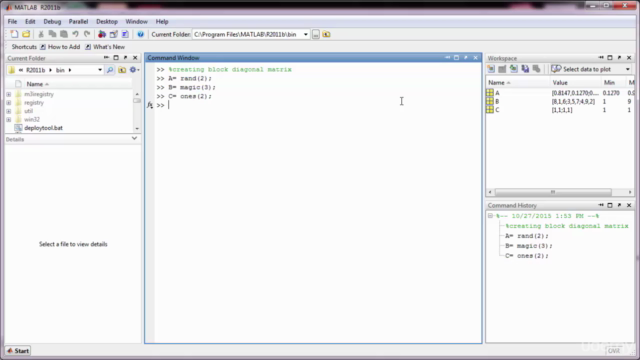Screen dimensions: 640x360
Task: Click new folder icon in Current Folder
Action: pos(122,70)
